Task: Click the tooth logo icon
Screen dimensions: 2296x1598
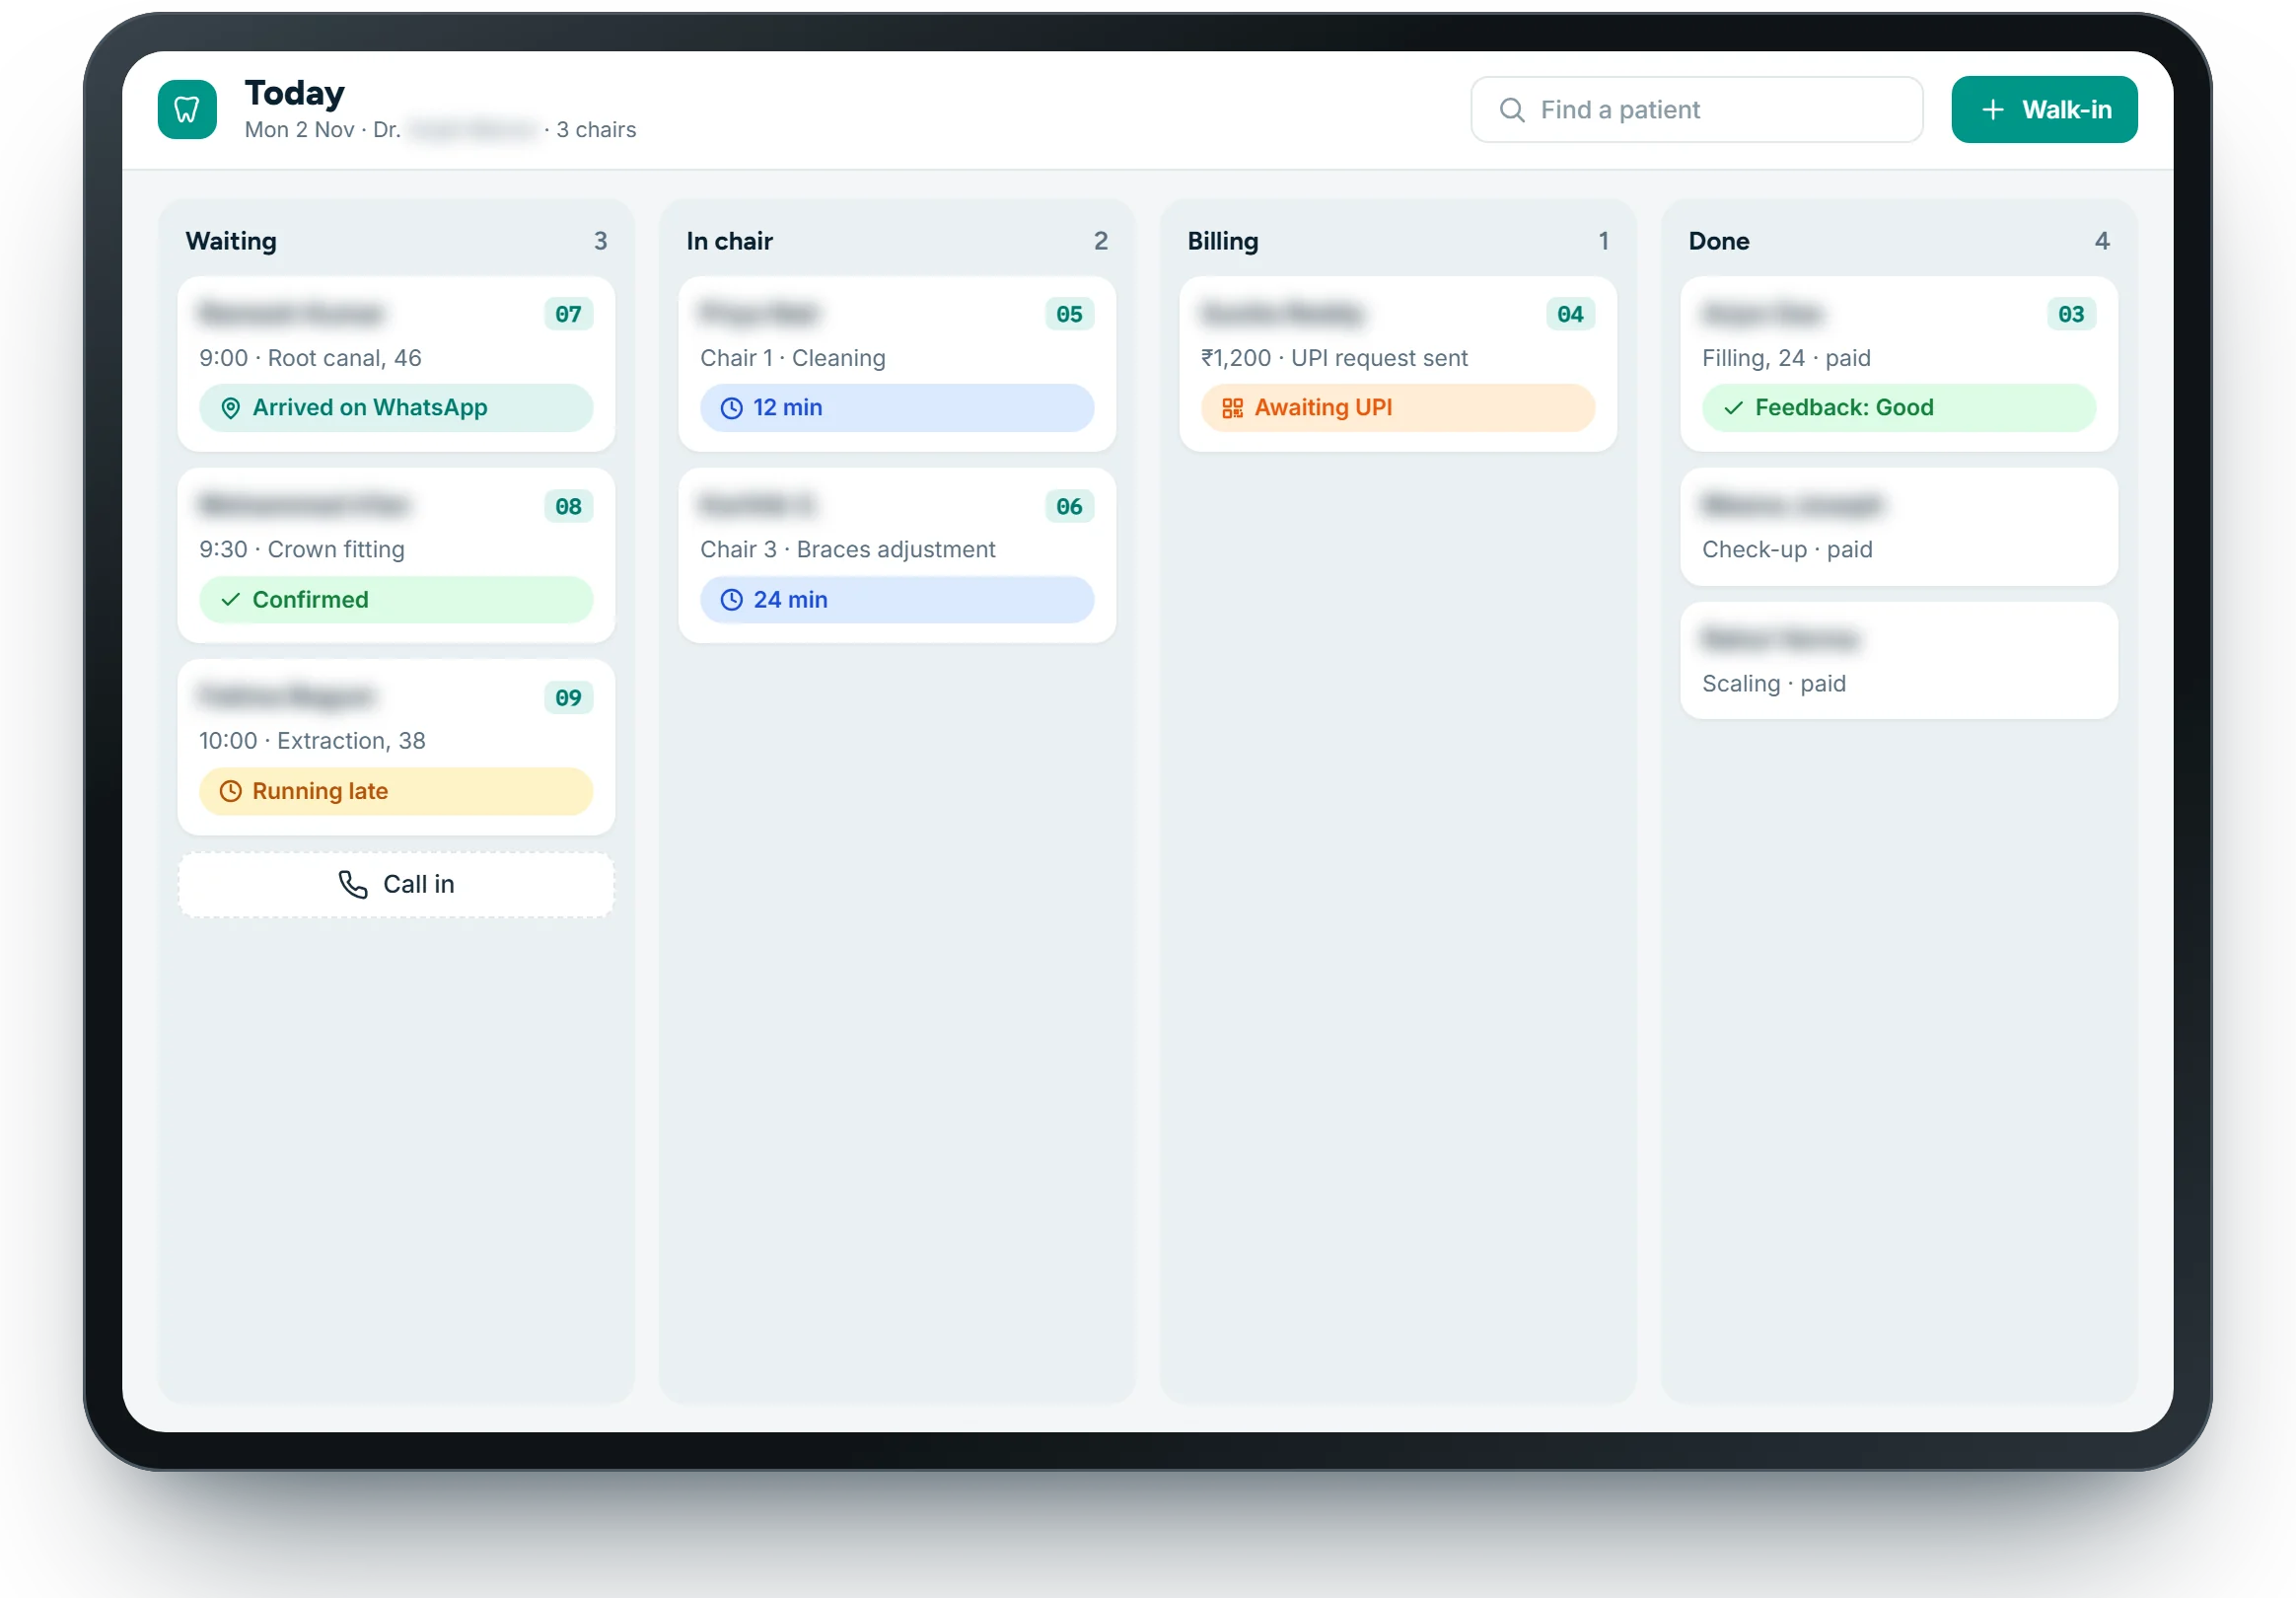Action: (x=187, y=109)
